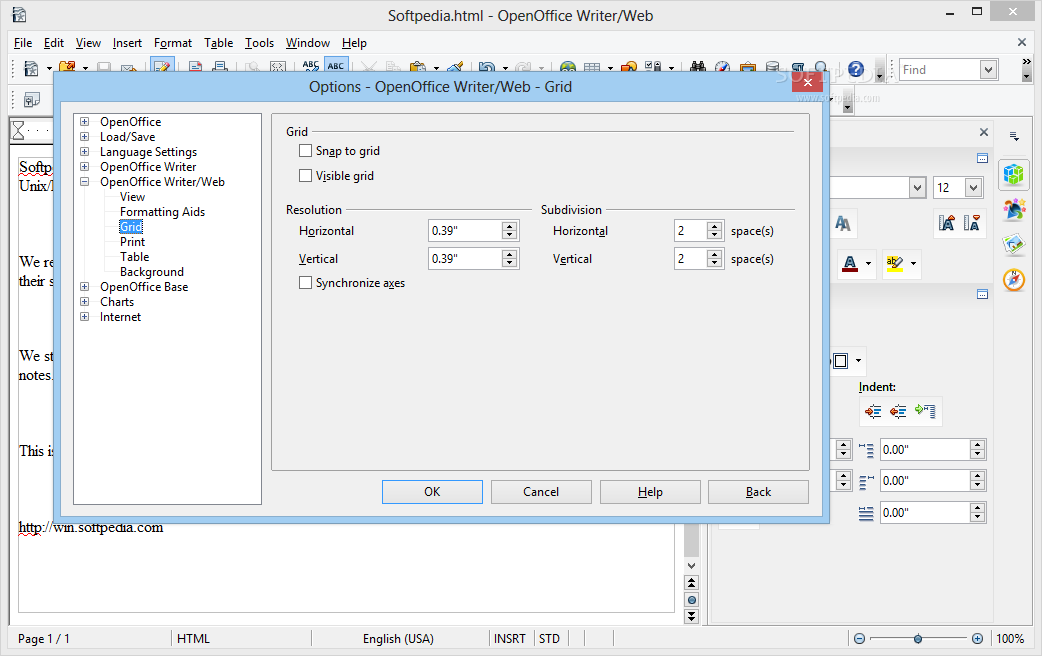This screenshot has height=656, width=1042.
Task: Click the English (USA) language status field
Action: pyautogui.click(x=398, y=639)
